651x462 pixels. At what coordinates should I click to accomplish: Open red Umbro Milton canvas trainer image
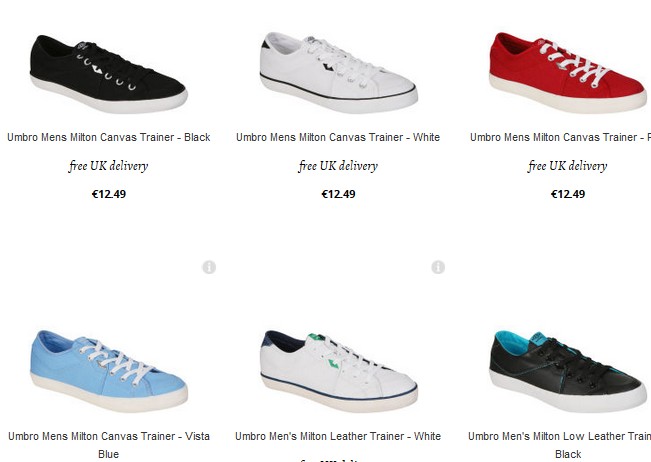(568, 73)
